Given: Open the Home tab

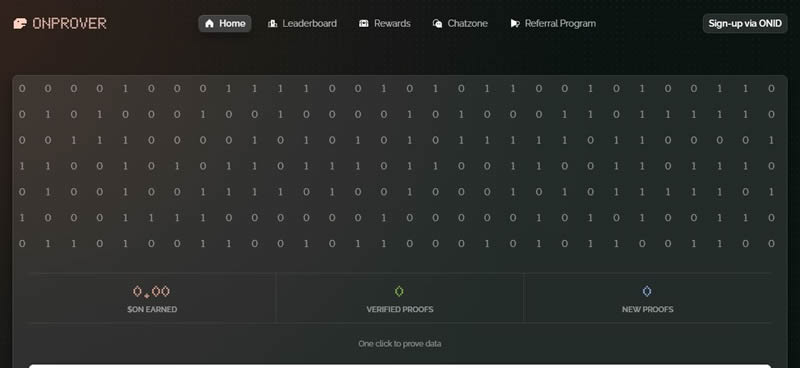Looking at the screenshot, I should [x=225, y=23].
